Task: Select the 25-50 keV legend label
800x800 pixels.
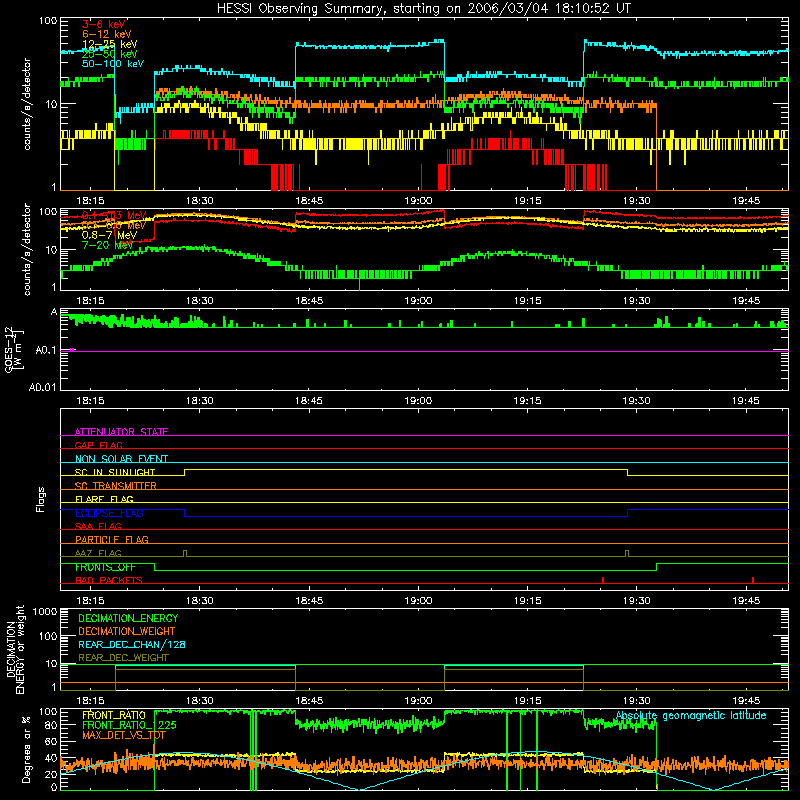Action: 109,54
